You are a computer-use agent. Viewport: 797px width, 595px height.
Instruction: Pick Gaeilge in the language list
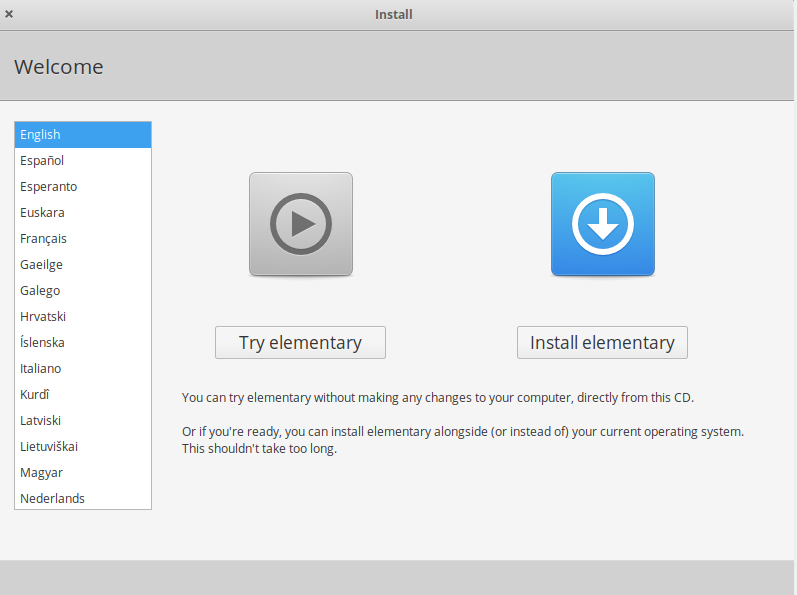pos(83,264)
